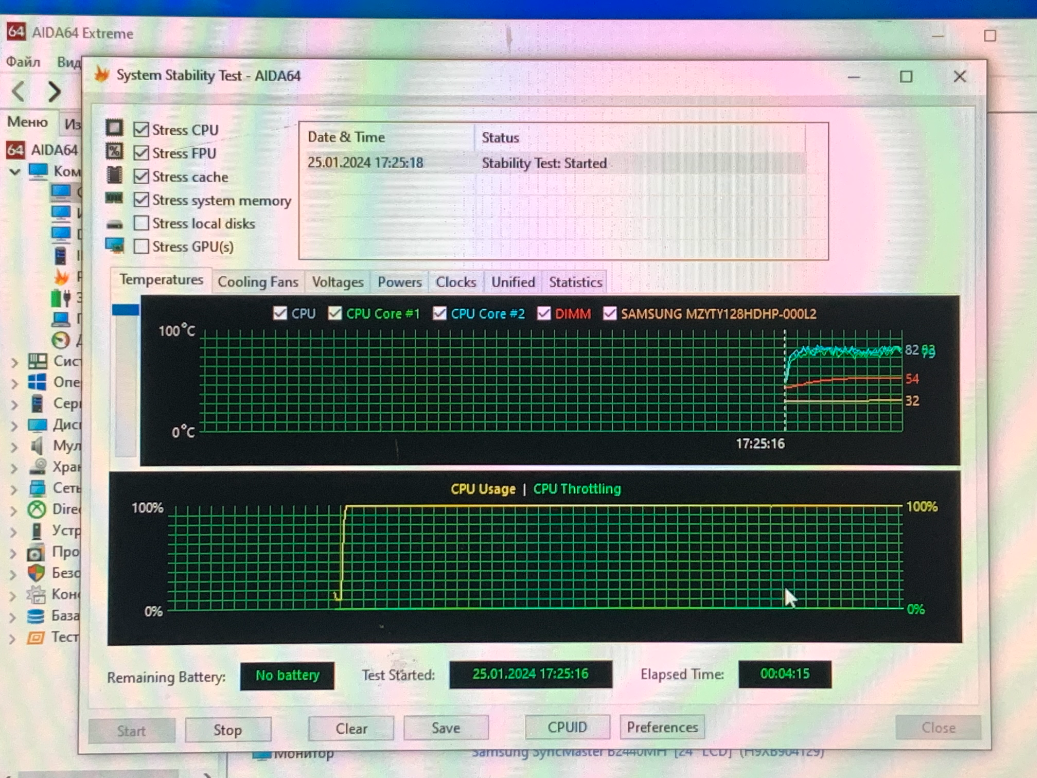Enable Stress local disks checkbox
1037x778 pixels.
coord(141,223)
